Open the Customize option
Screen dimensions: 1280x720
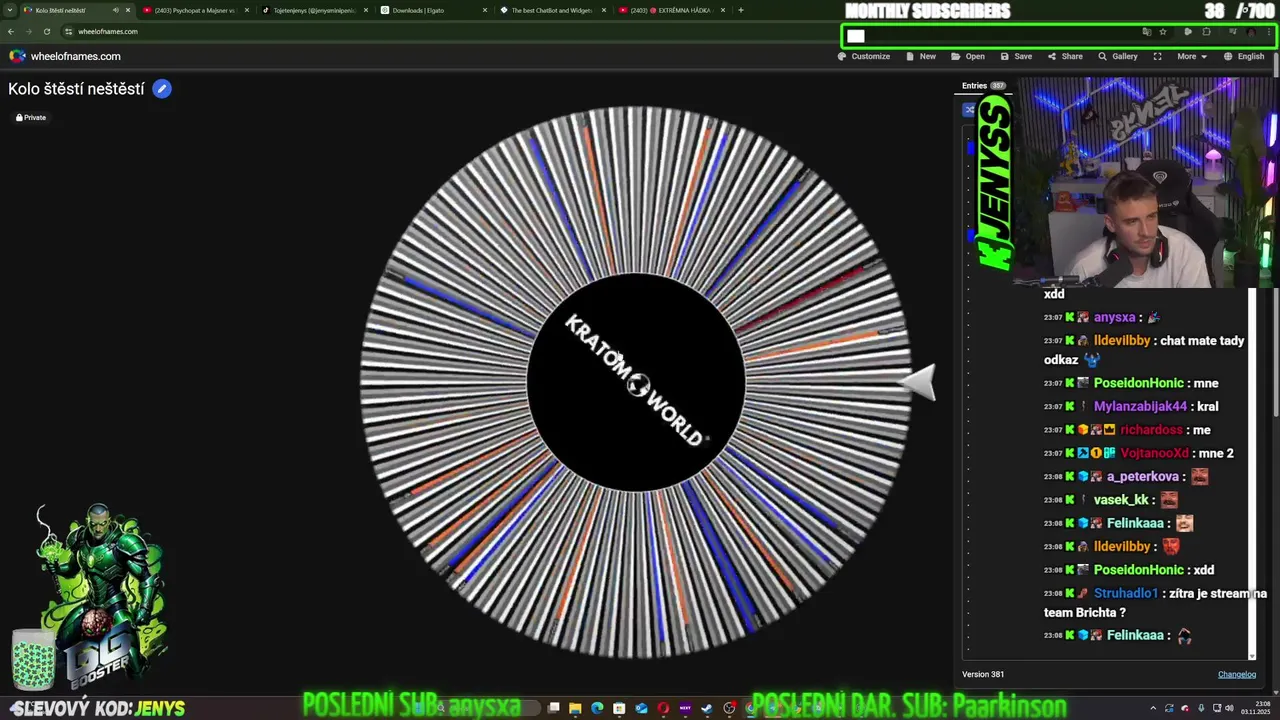(x=864, y=56)
